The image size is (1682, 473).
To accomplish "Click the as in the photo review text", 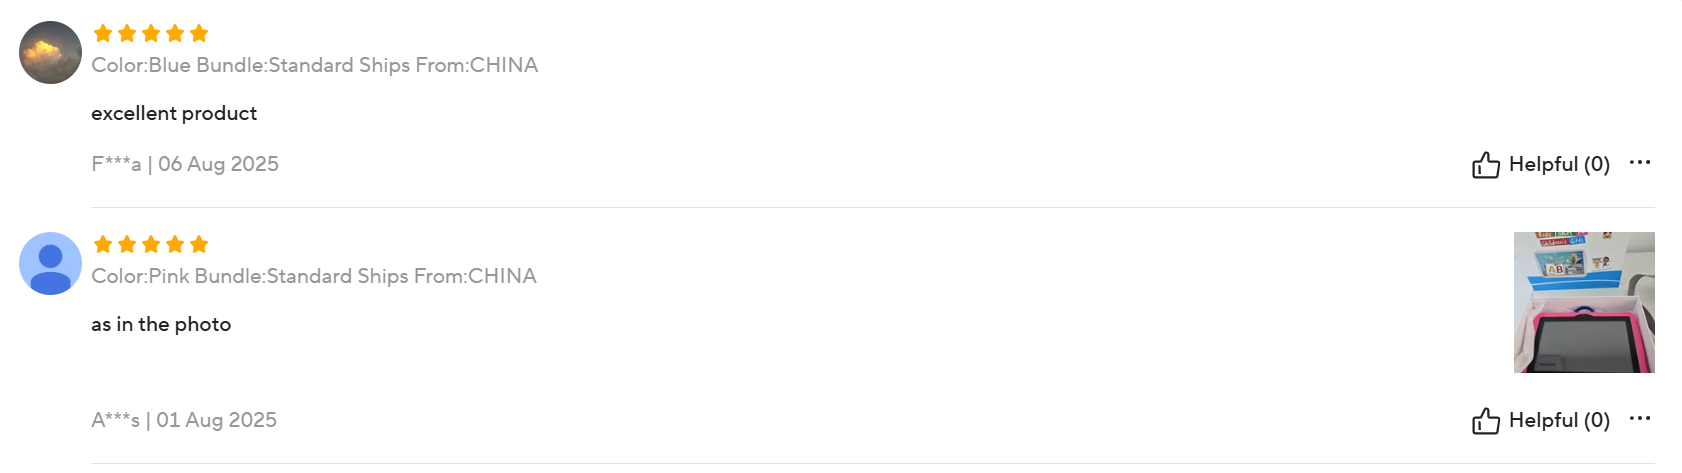I will click(x=161, y=324).
